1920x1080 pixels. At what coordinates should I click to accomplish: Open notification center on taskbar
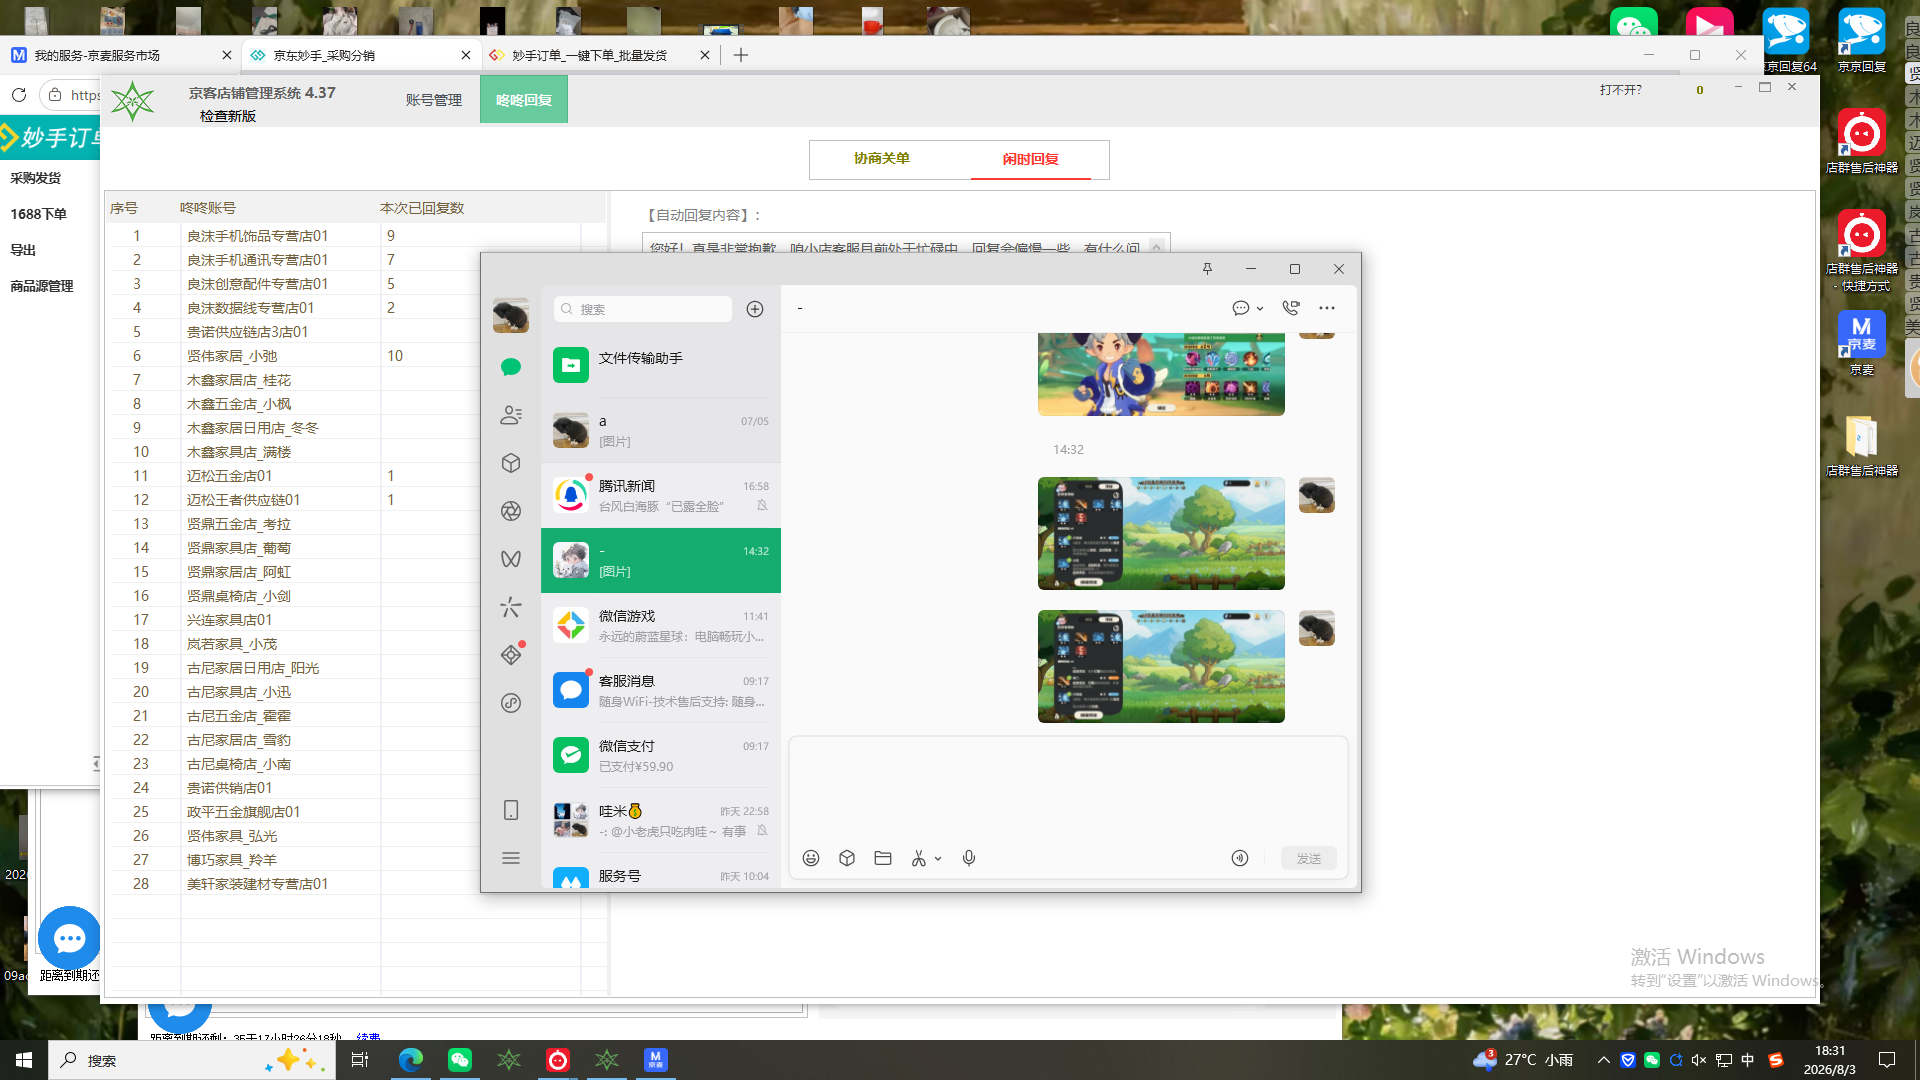pos(1887,1060)
